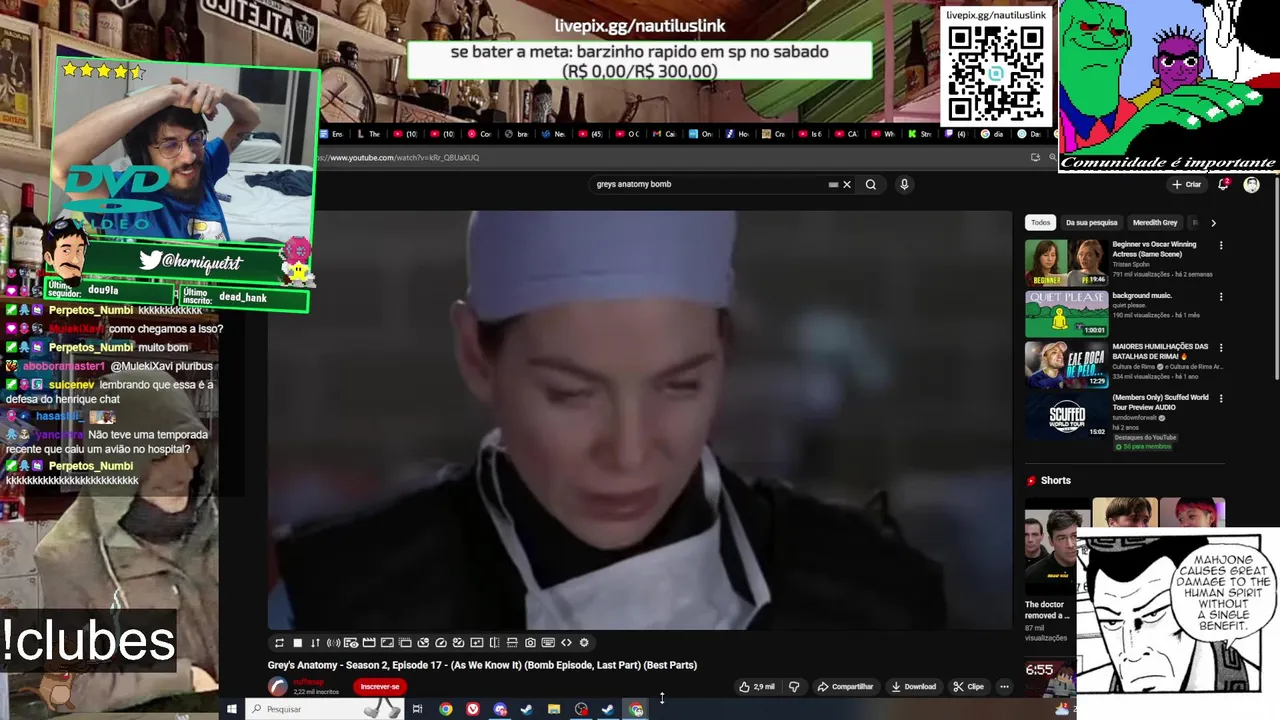Open more actions three-dot menu beside Clipe

click(x=1004, y=687)
